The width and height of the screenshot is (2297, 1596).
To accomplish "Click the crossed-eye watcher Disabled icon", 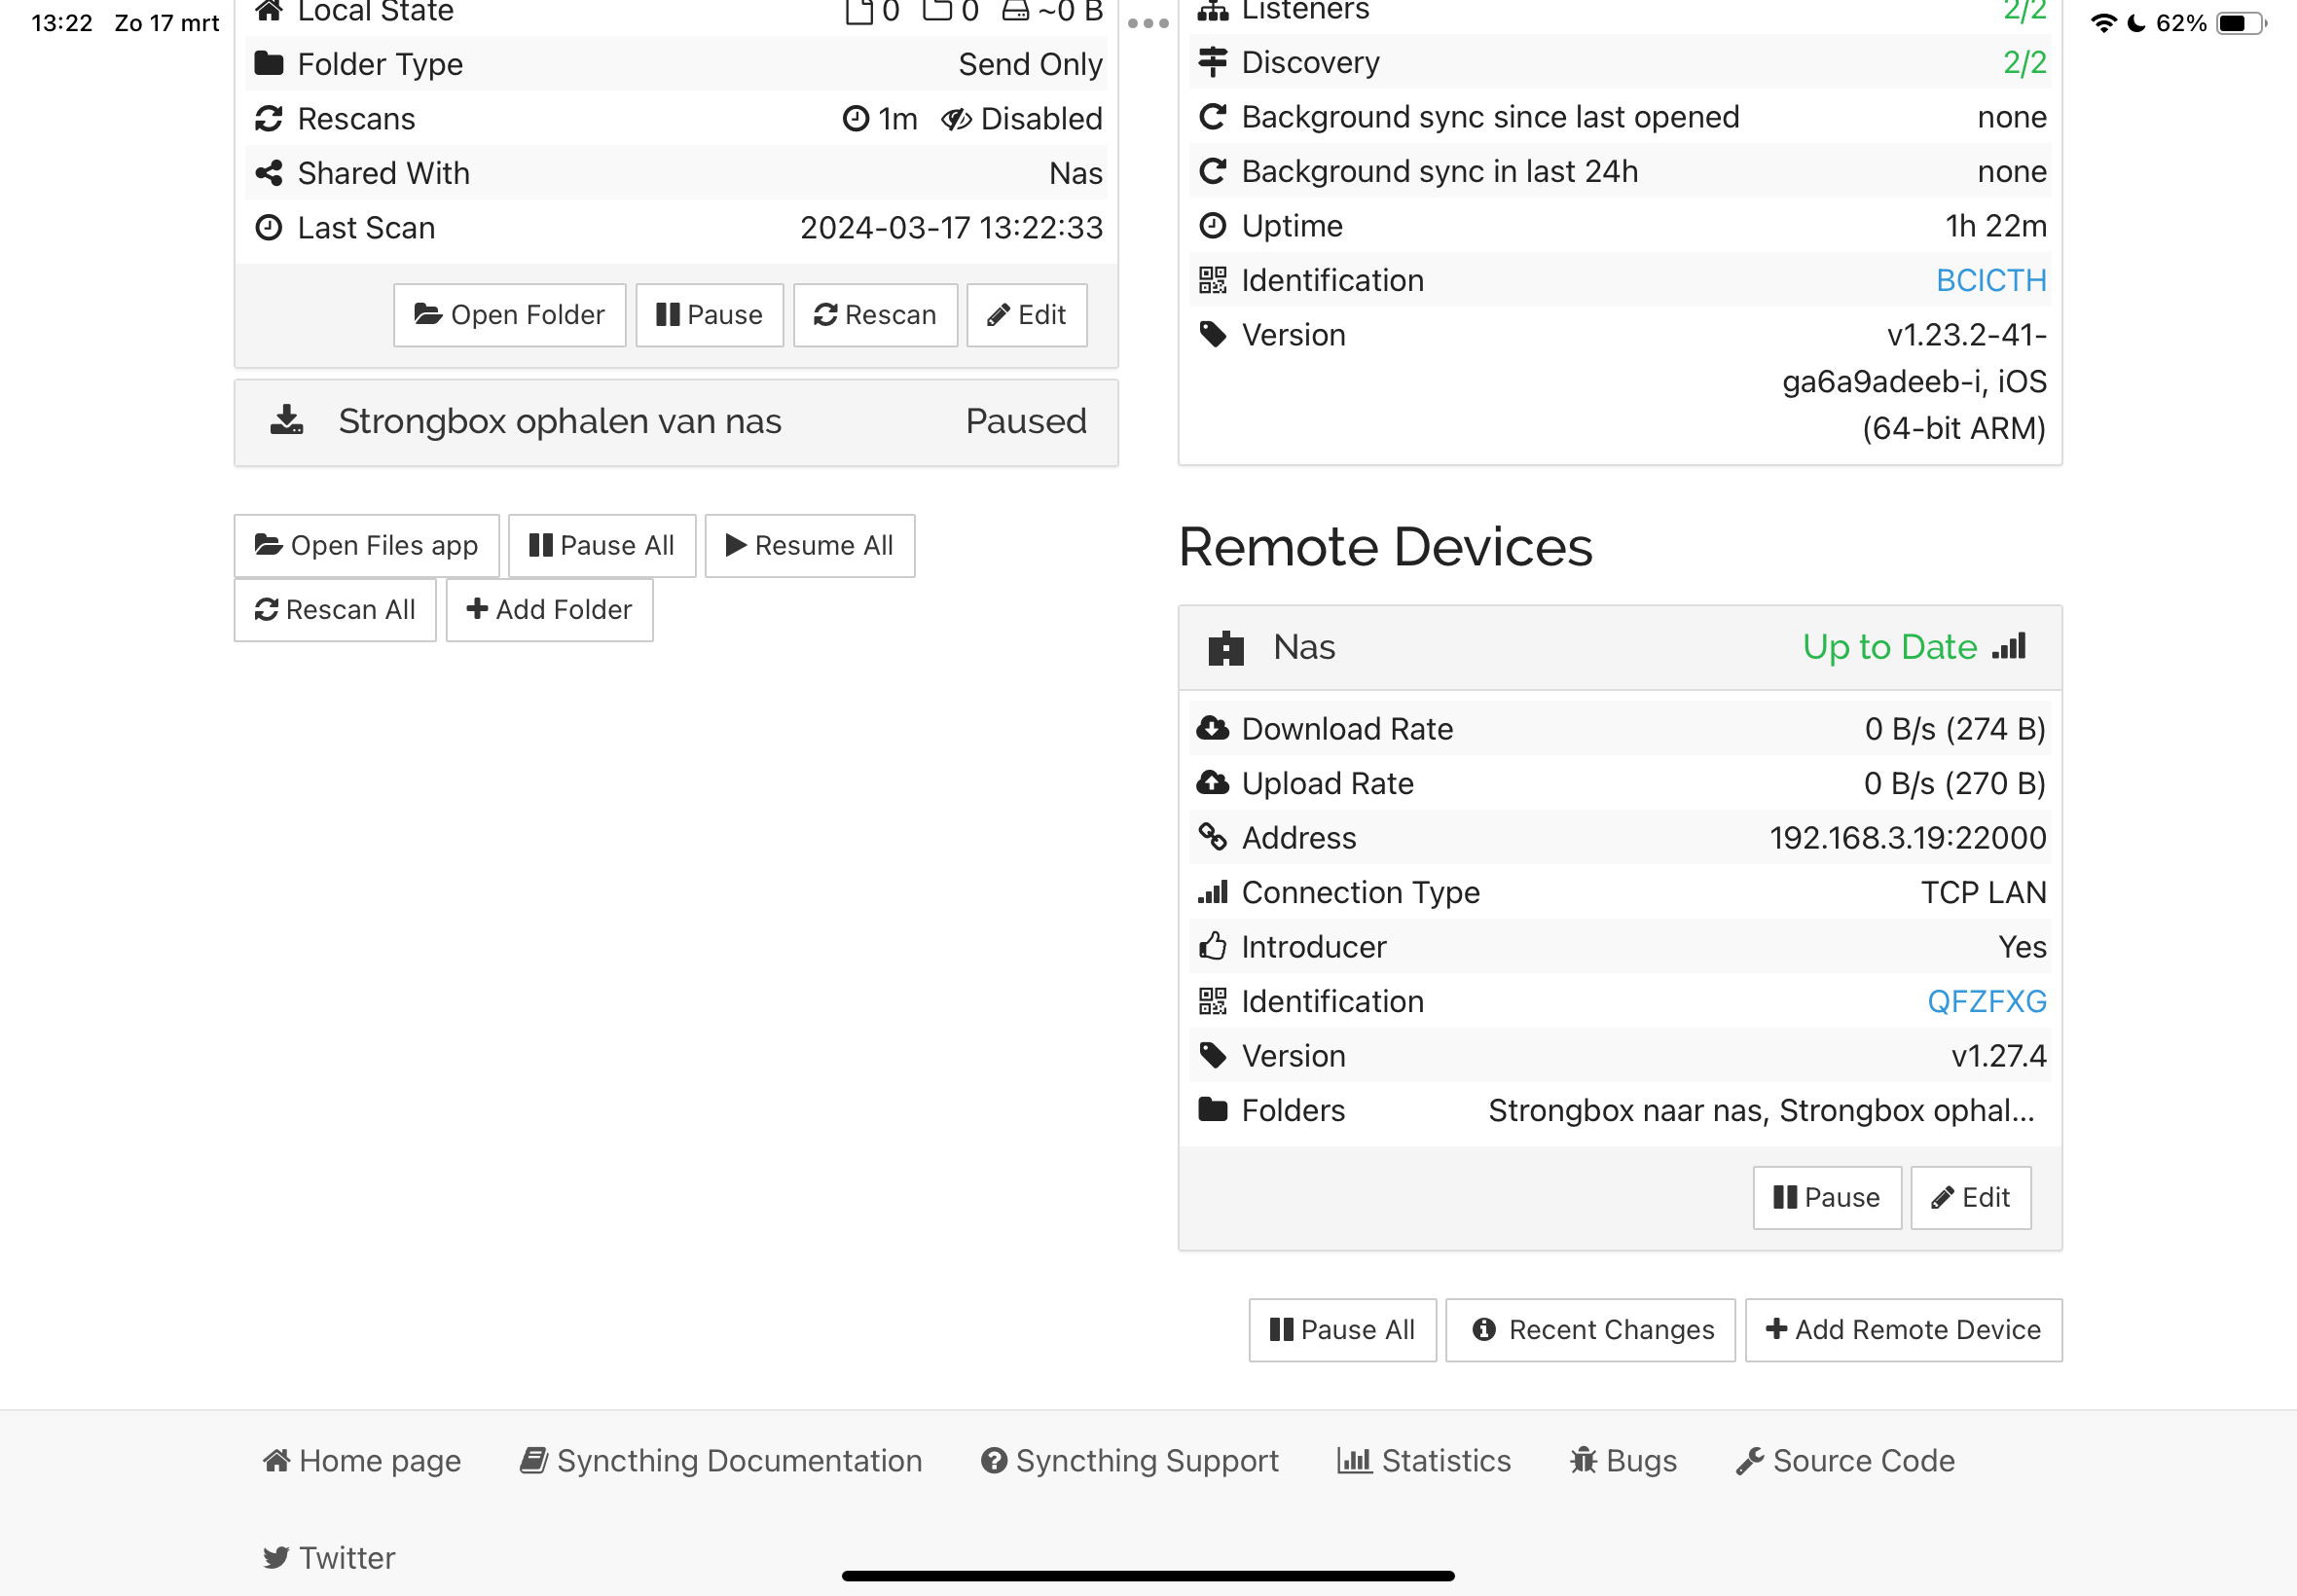I will [956, 119].
